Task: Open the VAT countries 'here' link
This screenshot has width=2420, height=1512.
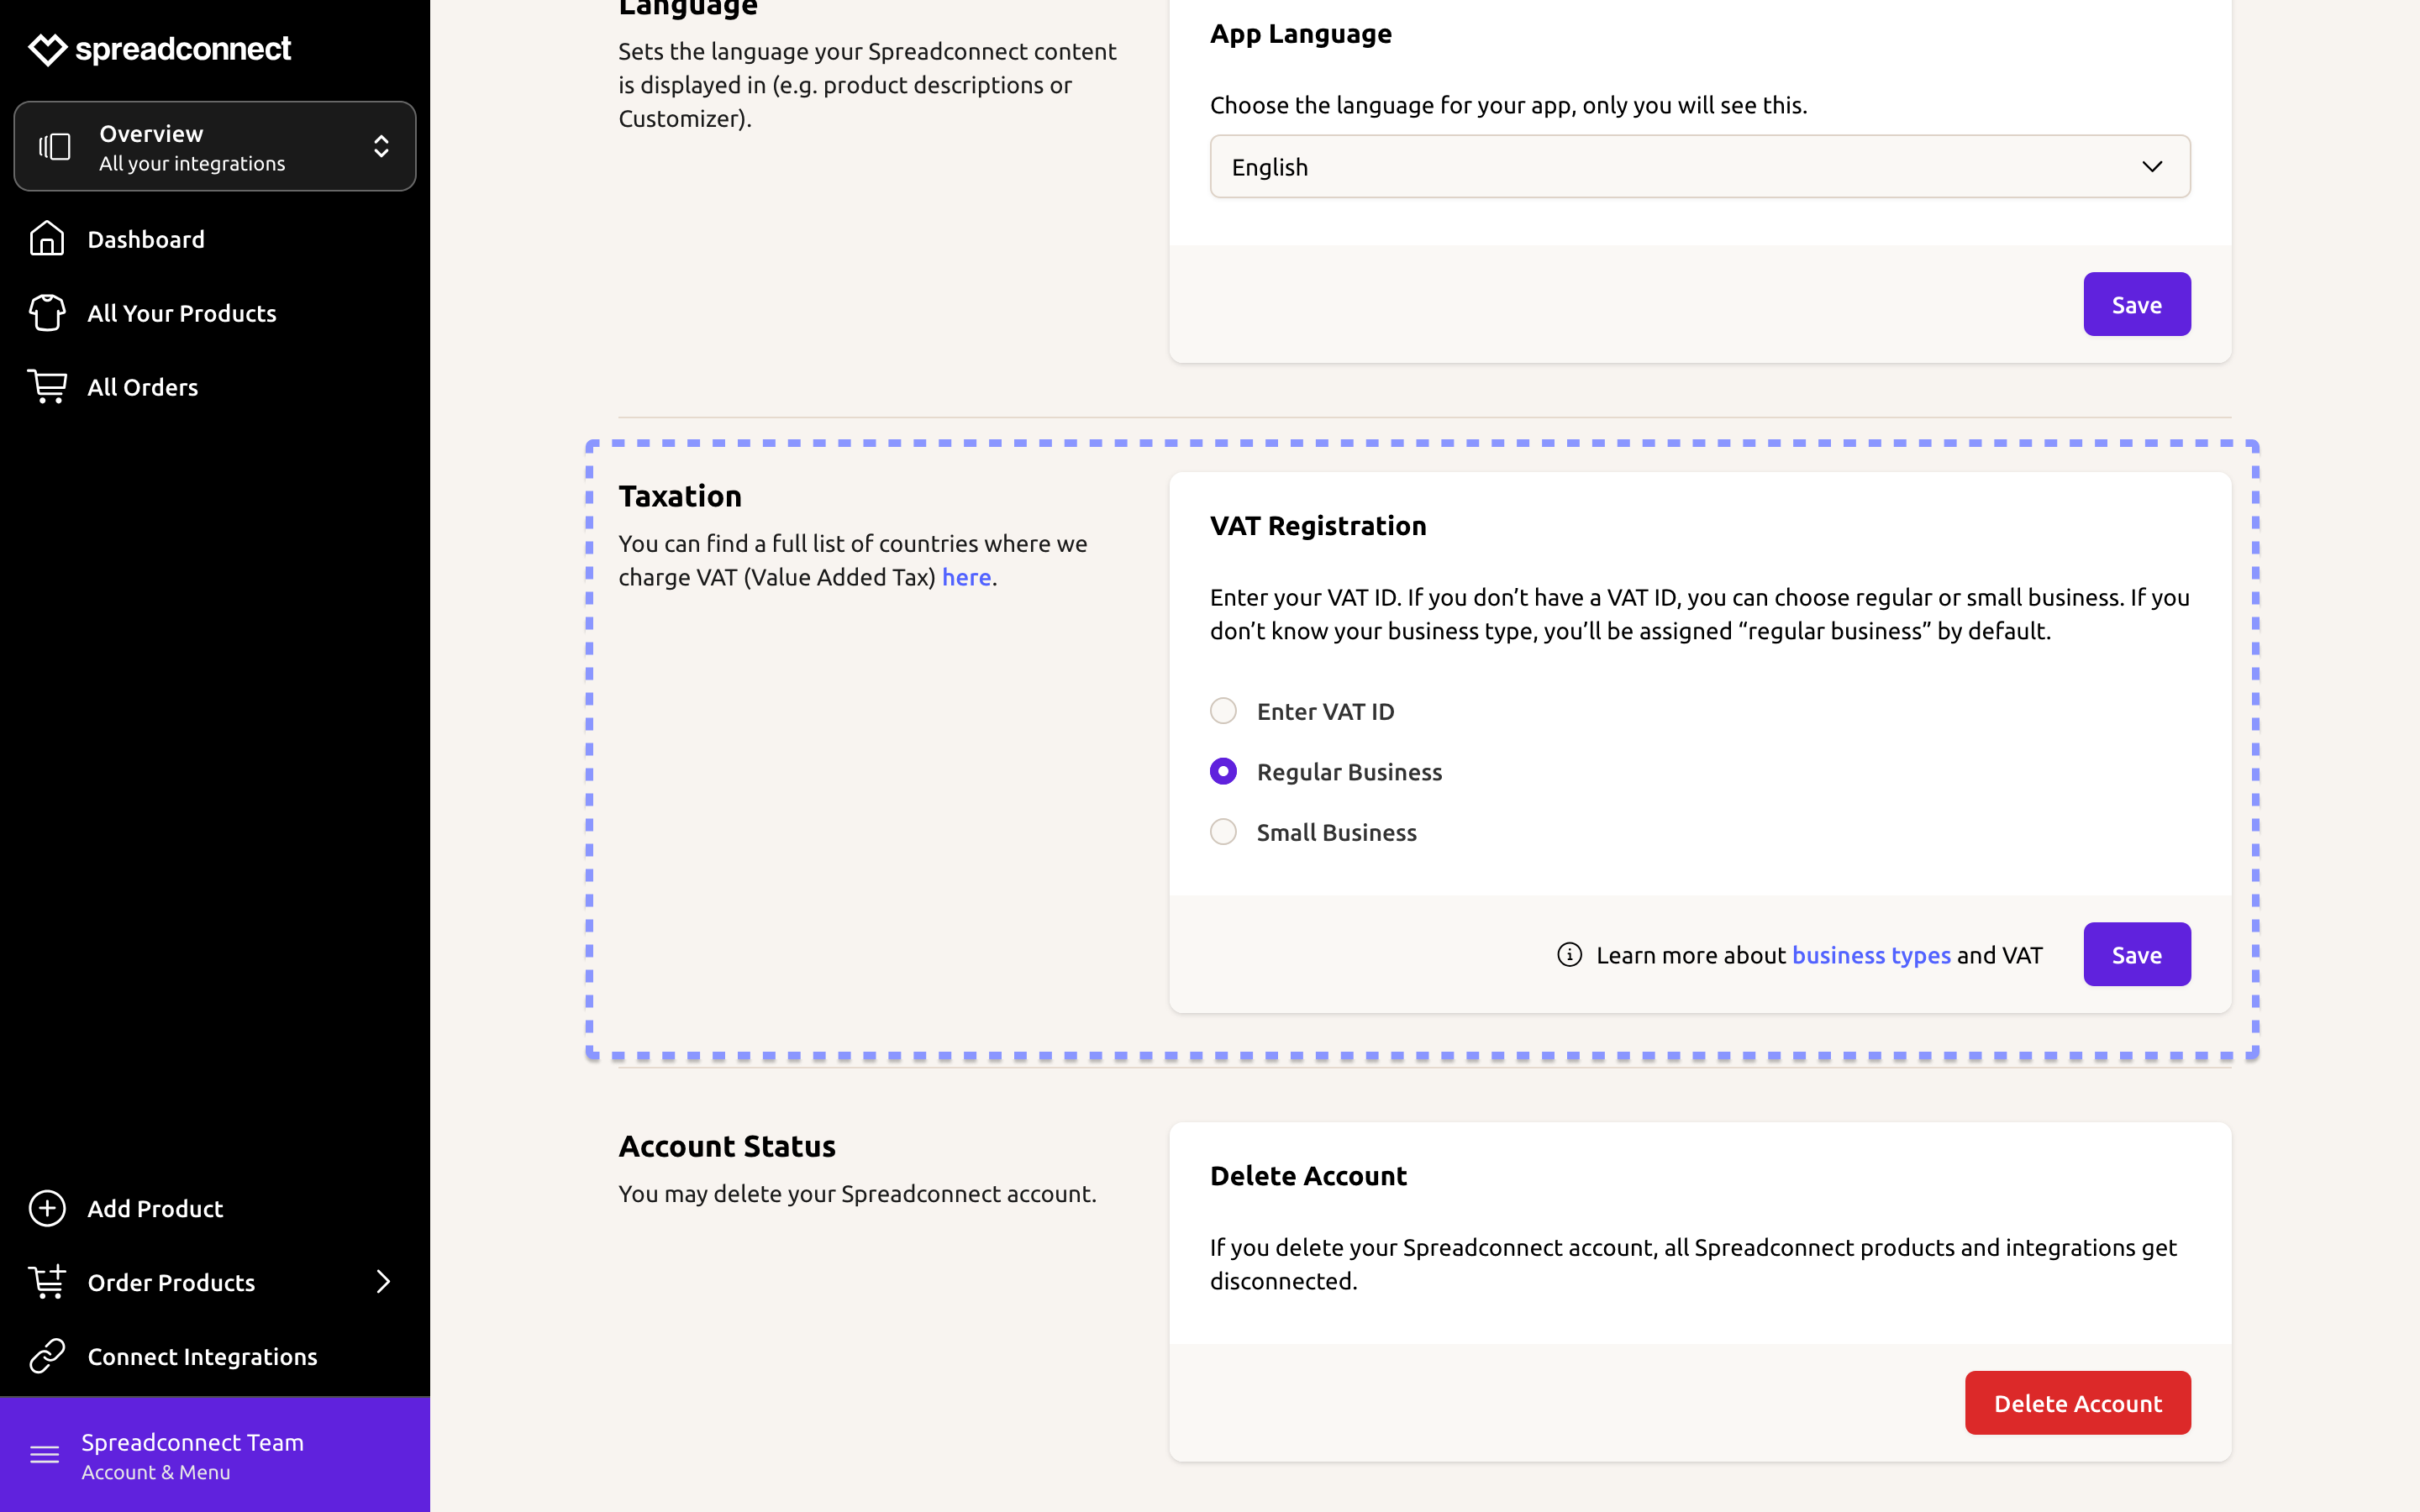Action: [966, 577]
